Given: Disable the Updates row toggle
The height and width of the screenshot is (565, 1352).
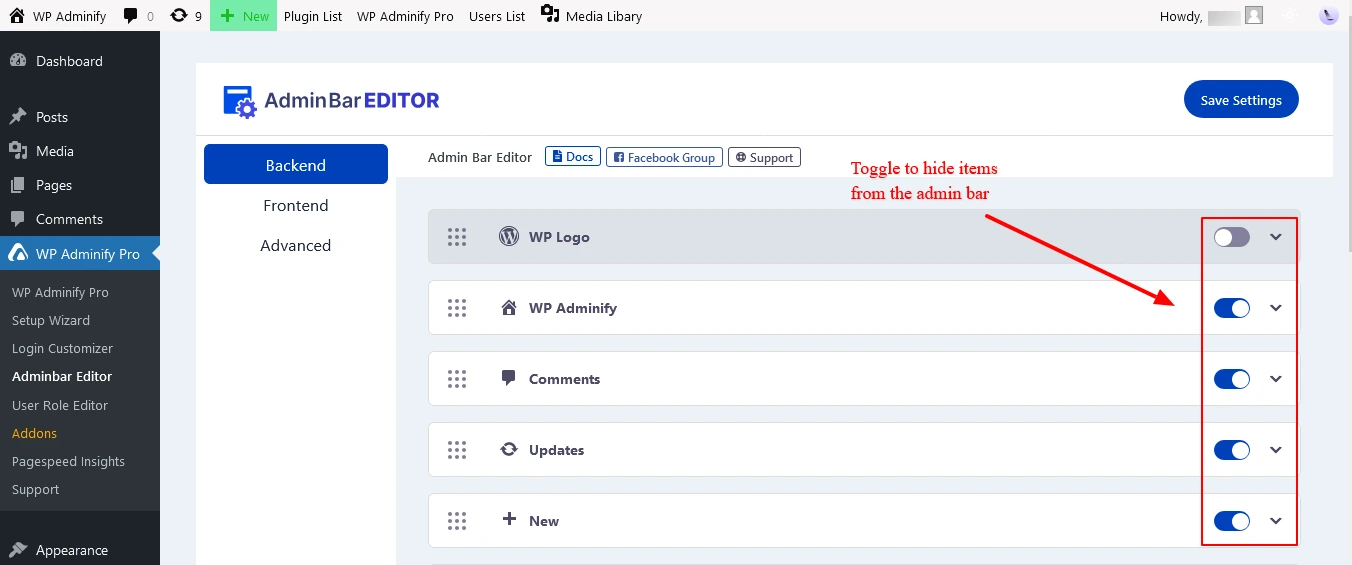Looking at the screenshot, I should 1232,450.
